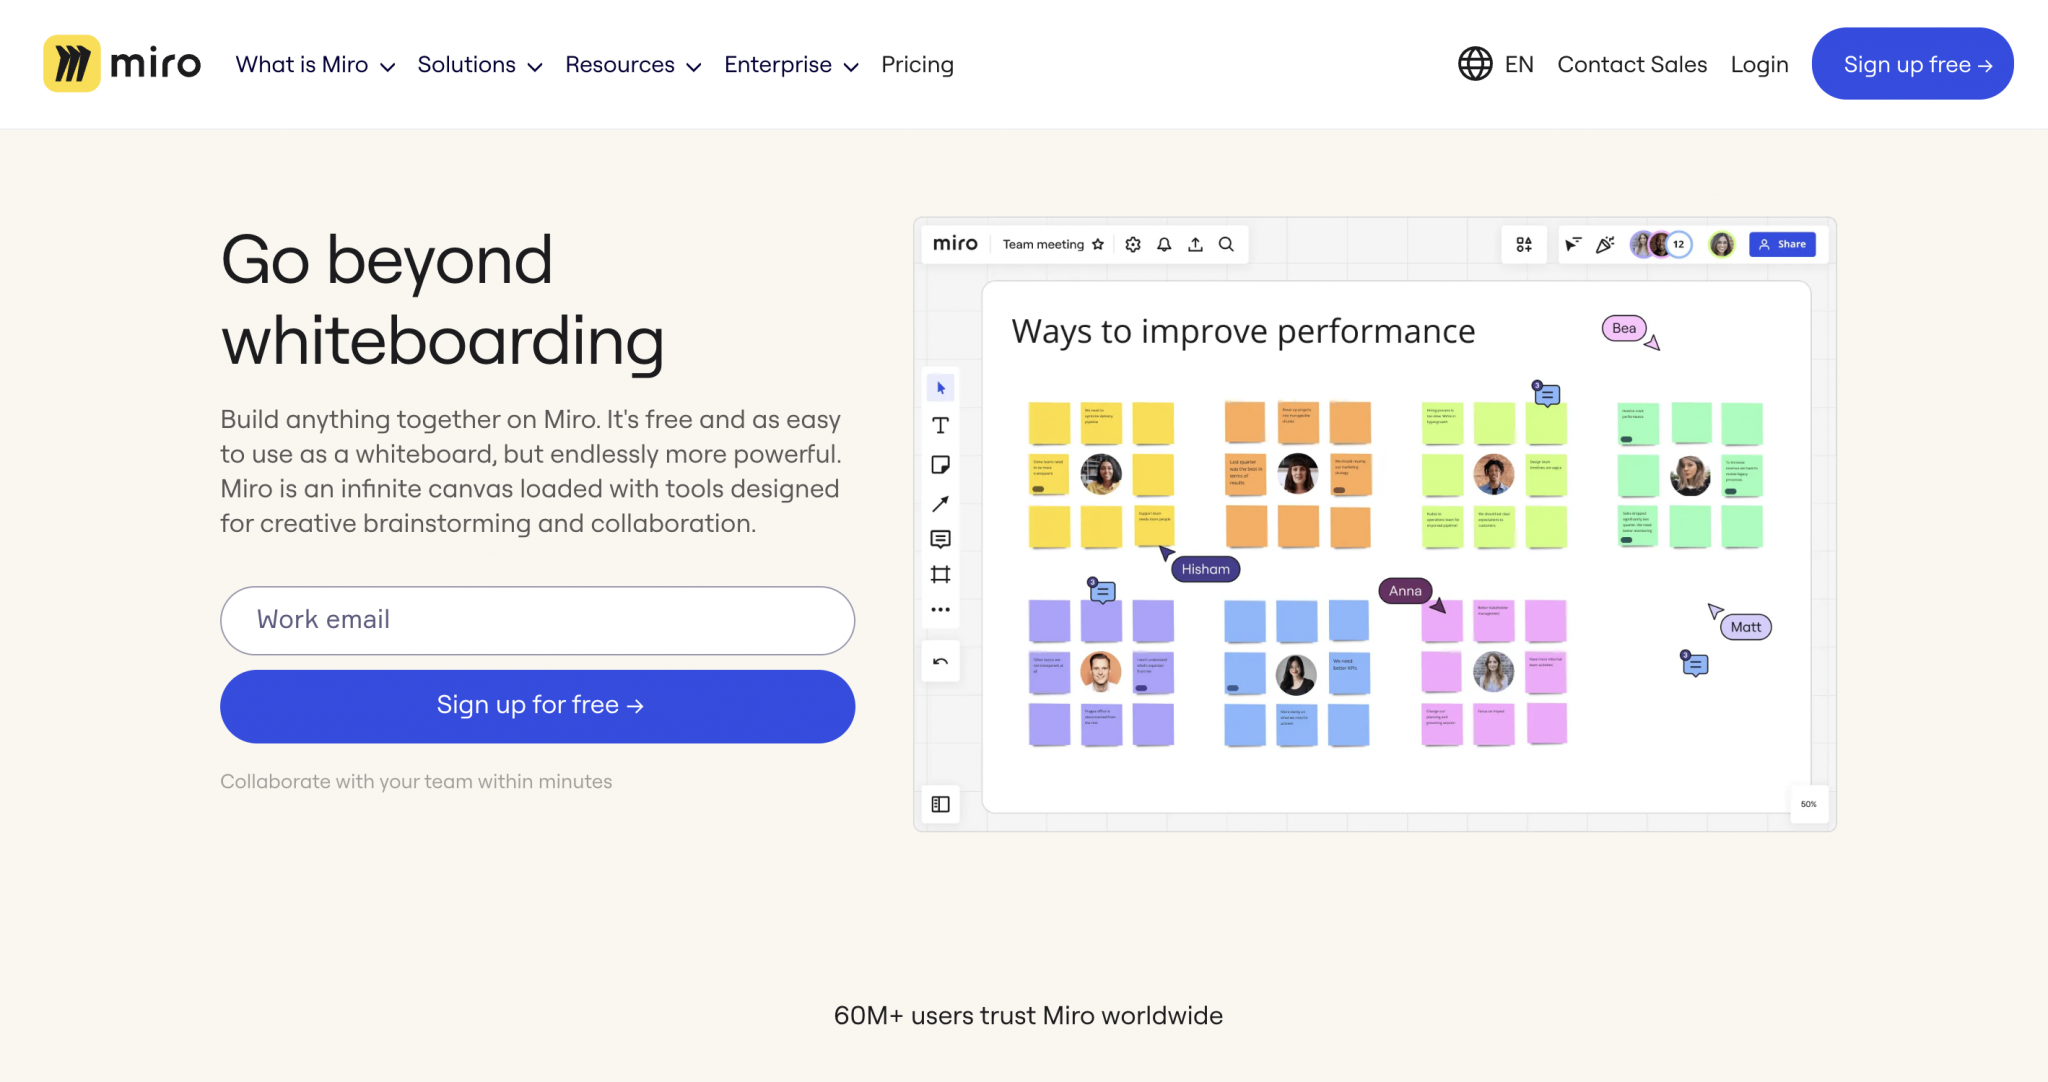This screenshot has width=2048, height=1082.
Task: Pick the arrow/connector tool
Action: click(940, 504)
